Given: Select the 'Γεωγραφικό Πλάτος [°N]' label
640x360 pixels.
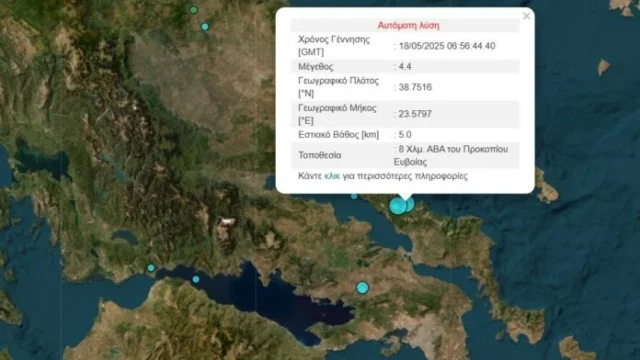Looking at the screenshot, I should (338, 87).
